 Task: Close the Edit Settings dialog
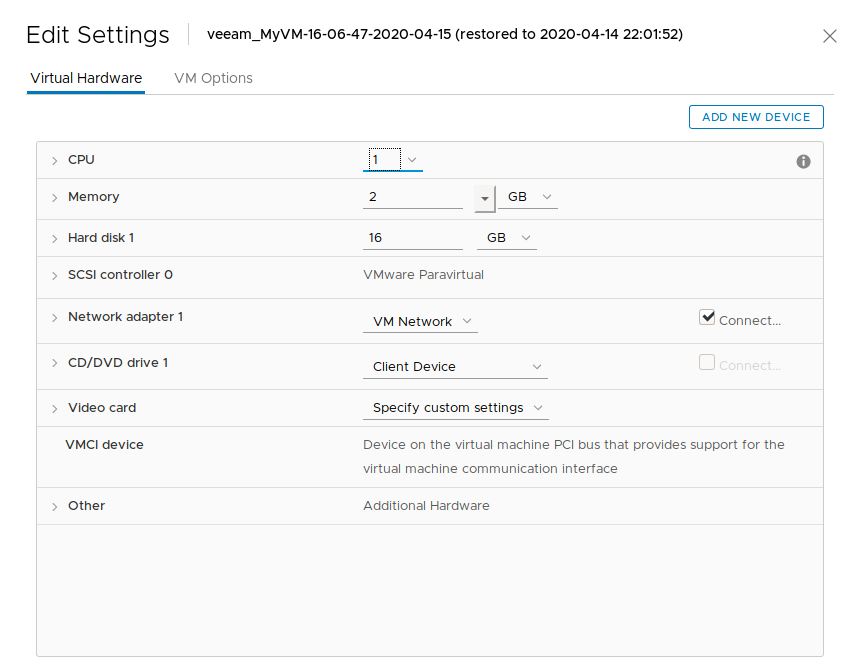[x=829, y=36]
